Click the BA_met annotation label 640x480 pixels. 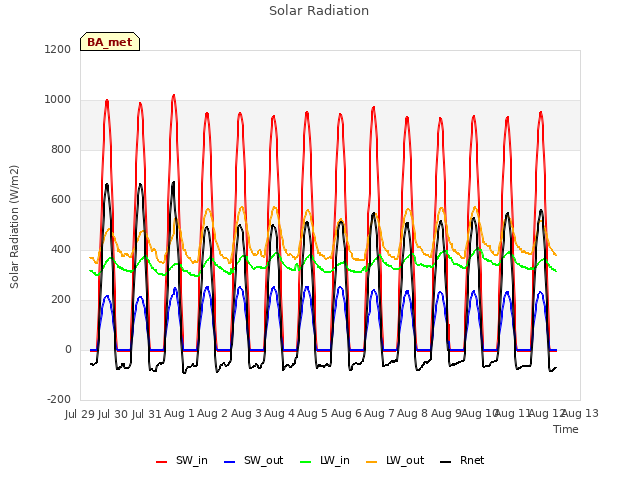point(110,42)
